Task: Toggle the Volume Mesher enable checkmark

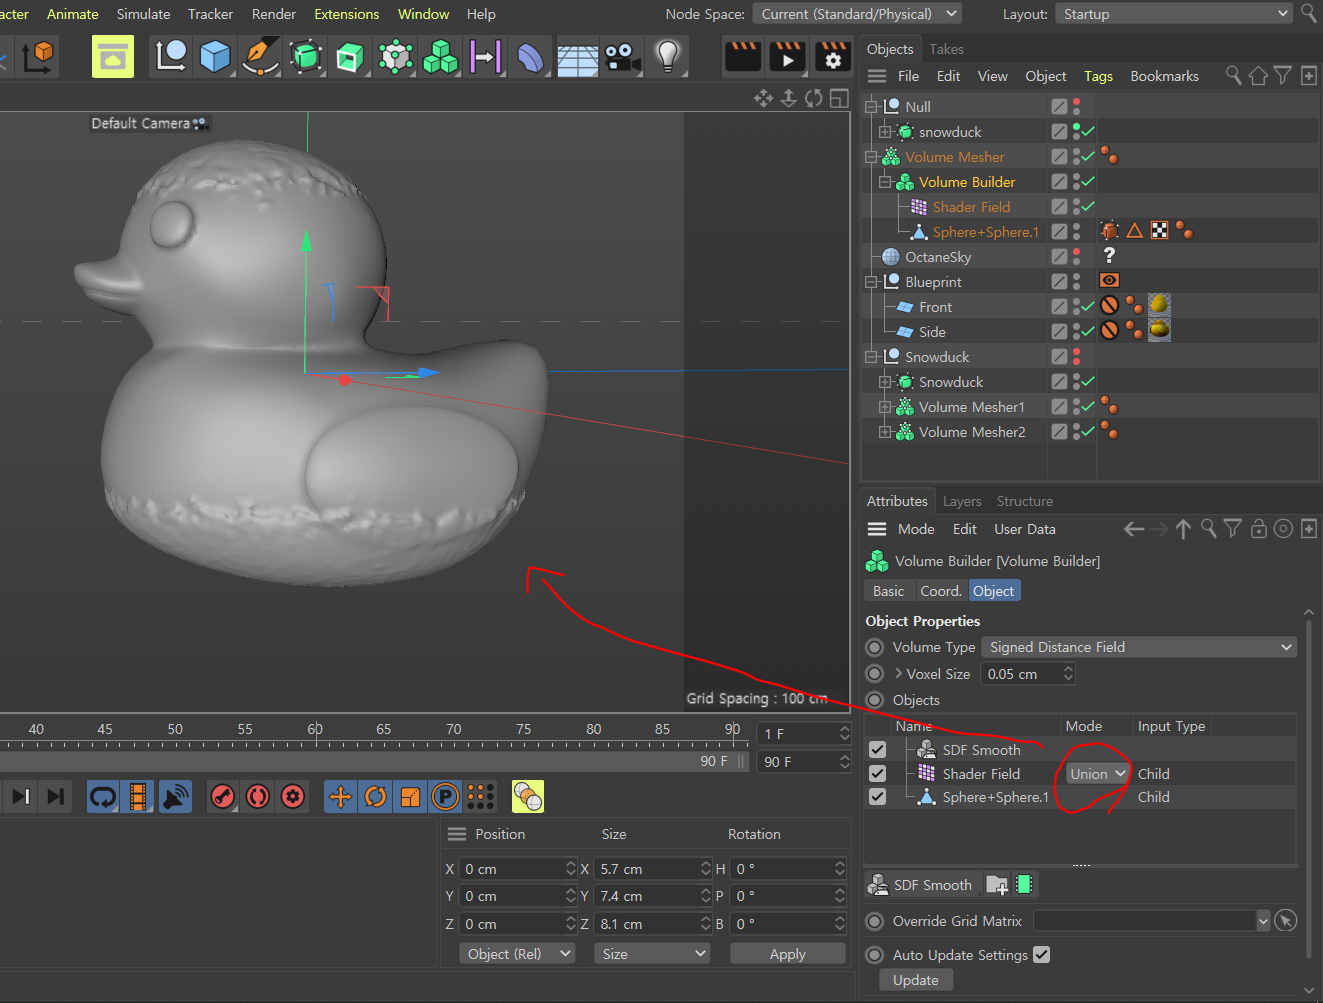Action: coord(1088,156)
